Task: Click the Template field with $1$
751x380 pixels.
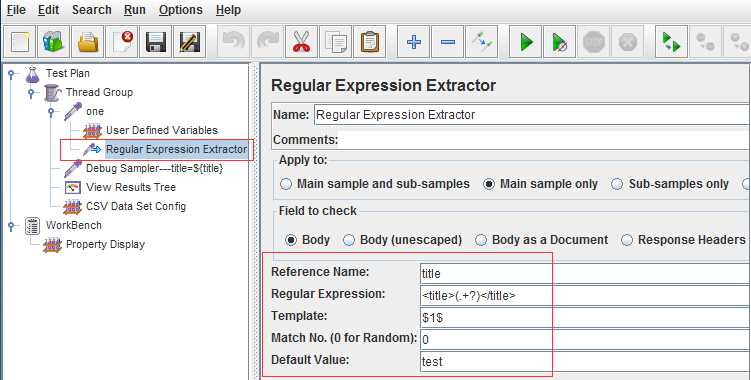Action: point(585,318)
